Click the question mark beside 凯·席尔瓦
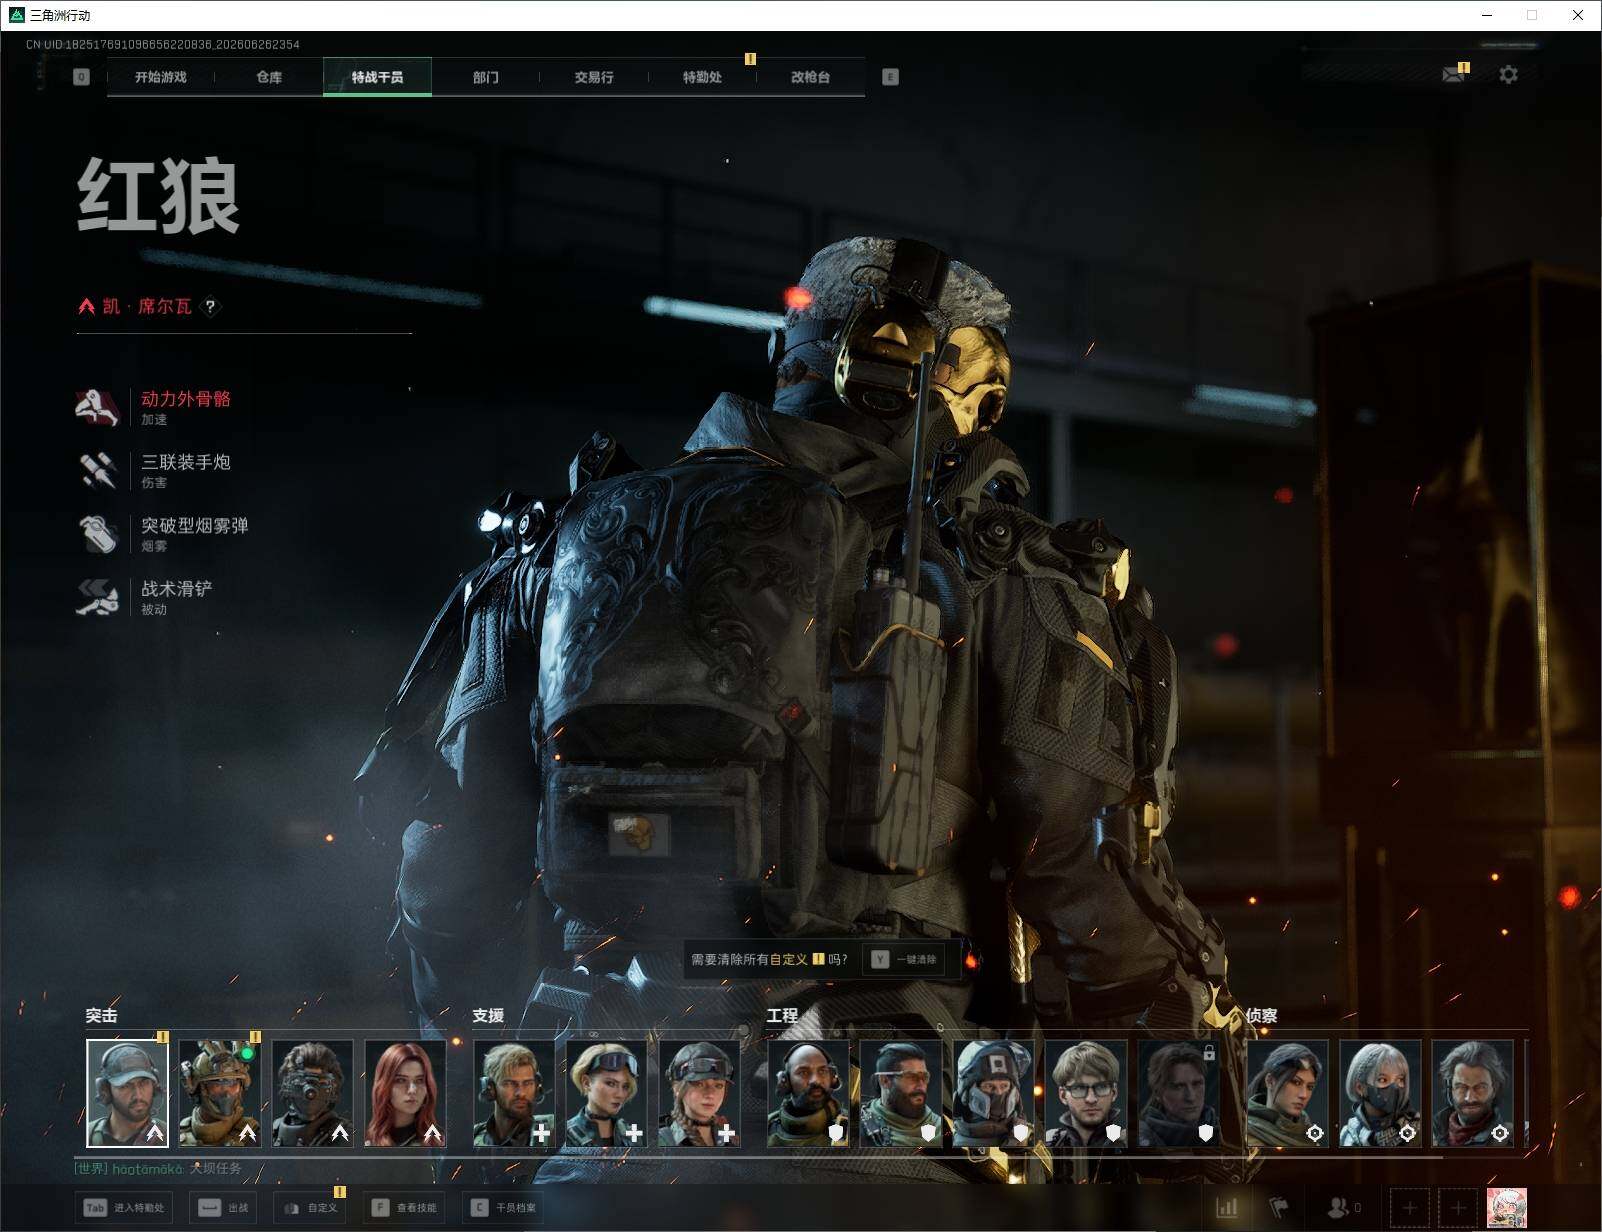The height and width of the screenshot is (1232, 1602). [x=210, y=306]
